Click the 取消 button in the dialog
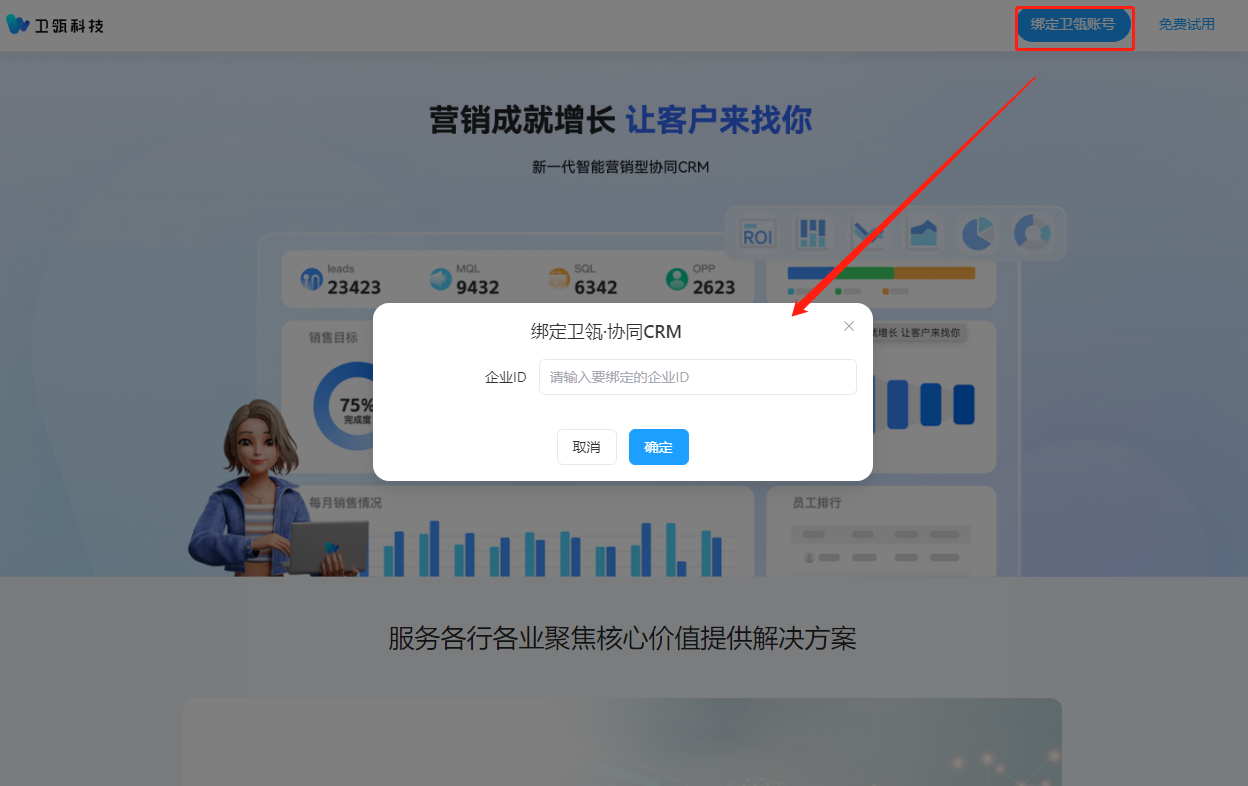This screenshot has width=1248, height=786. click(x=587, y=447)
